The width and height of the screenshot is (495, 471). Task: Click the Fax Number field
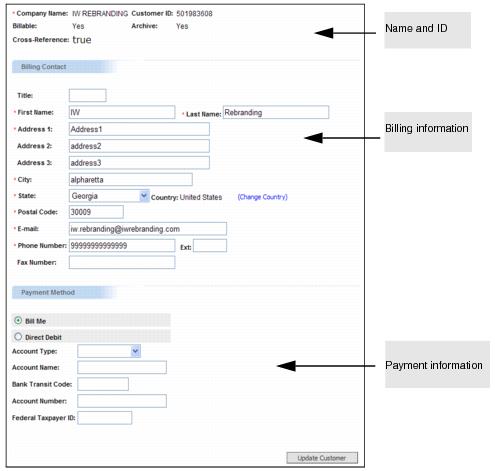[122, 262]
